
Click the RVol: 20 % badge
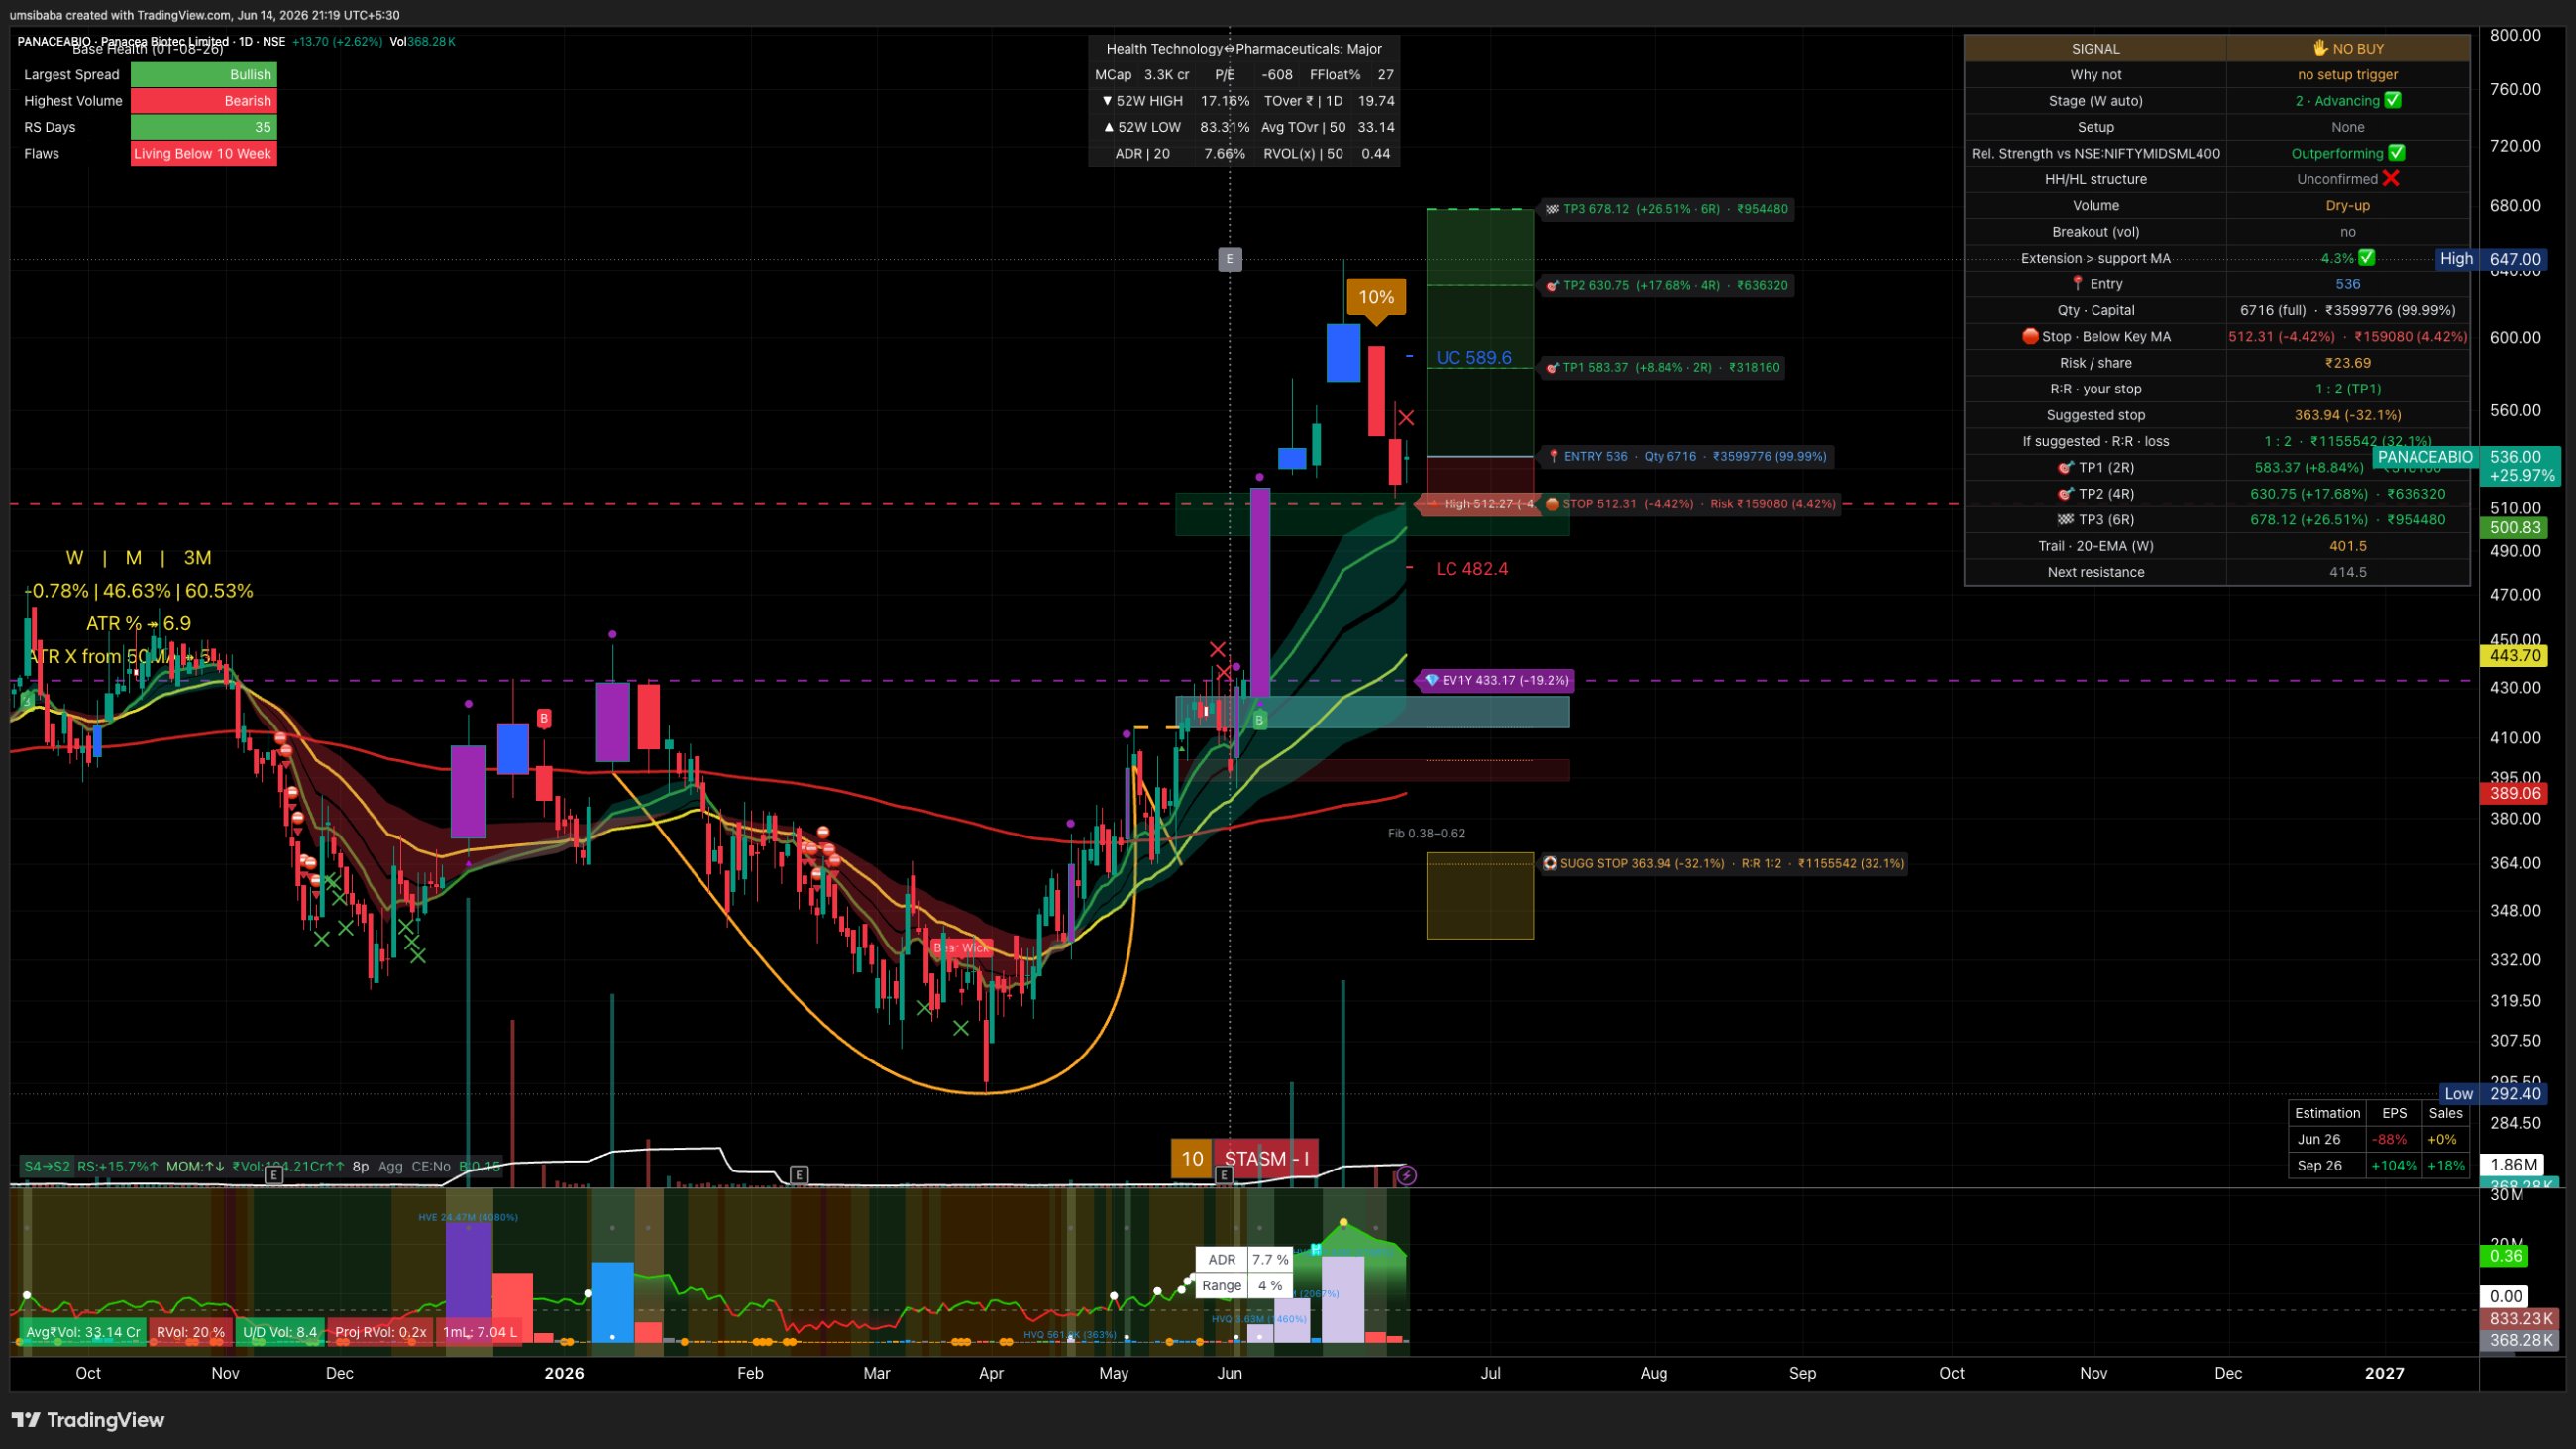(190, 1331)
